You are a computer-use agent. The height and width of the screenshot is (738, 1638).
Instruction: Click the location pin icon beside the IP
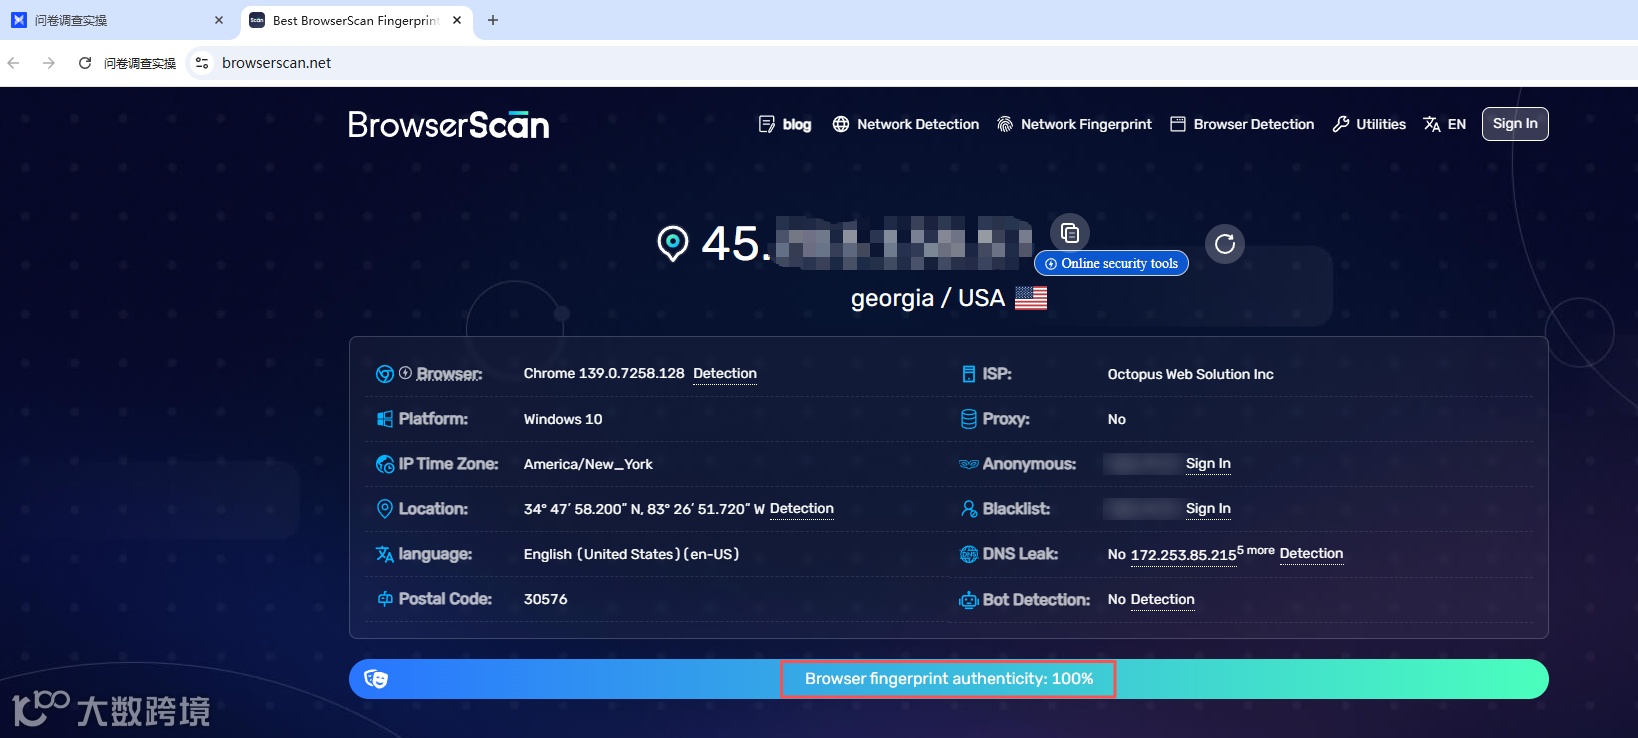pos(673,243)
